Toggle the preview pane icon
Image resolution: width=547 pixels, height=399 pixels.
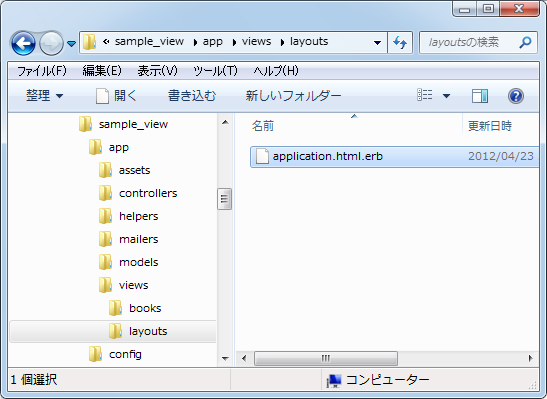click(480, 96)
